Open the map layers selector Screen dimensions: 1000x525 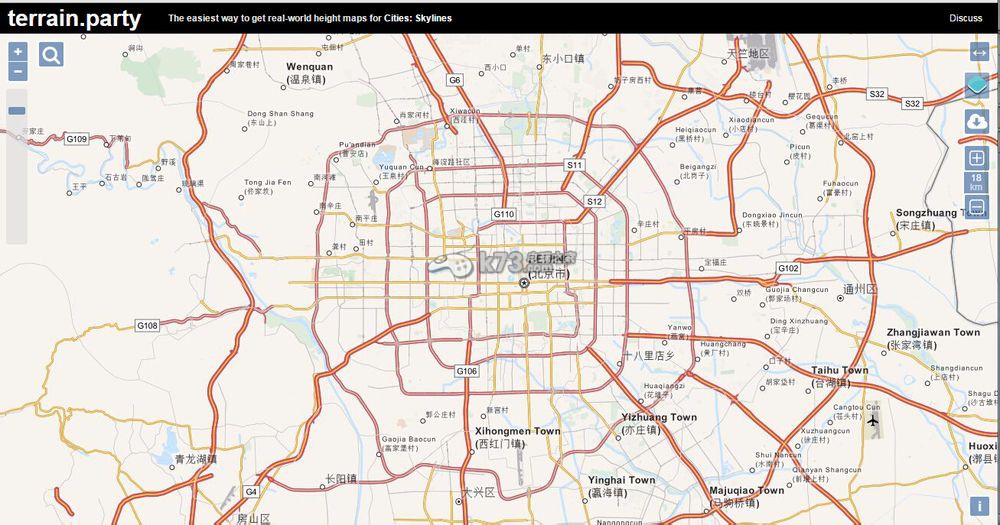[x=977, y=86]
